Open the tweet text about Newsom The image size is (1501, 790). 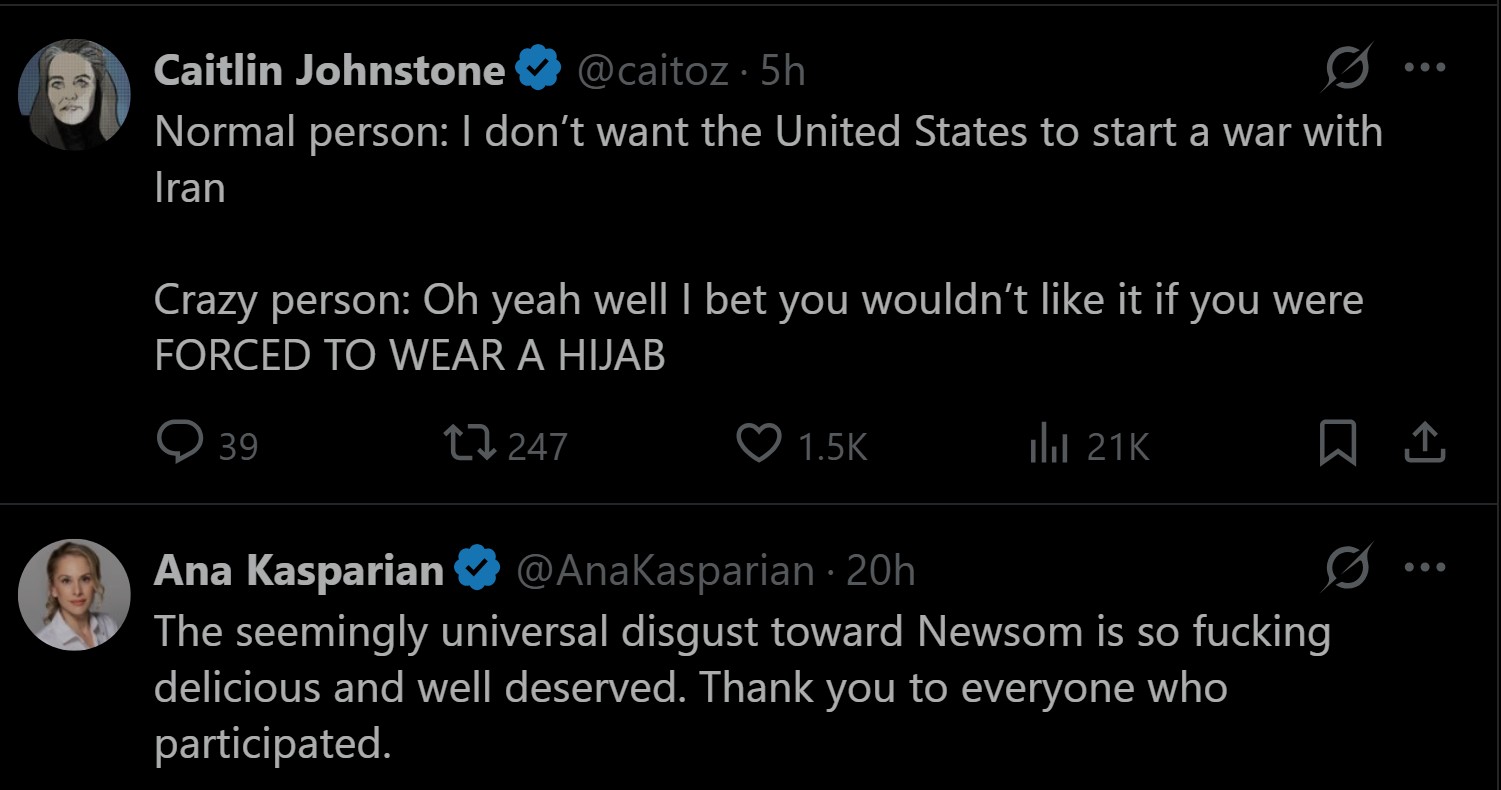pyautogui.click(x=740, y=688)
